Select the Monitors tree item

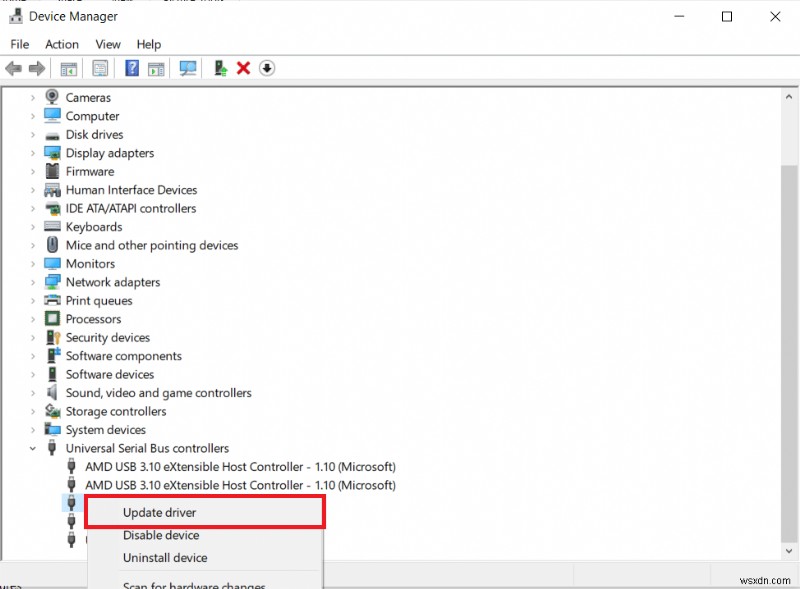pos(90,263)
